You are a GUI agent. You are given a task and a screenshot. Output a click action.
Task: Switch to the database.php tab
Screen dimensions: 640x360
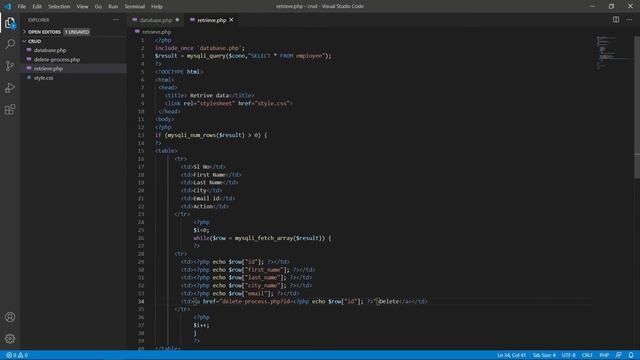pos(156,20)
